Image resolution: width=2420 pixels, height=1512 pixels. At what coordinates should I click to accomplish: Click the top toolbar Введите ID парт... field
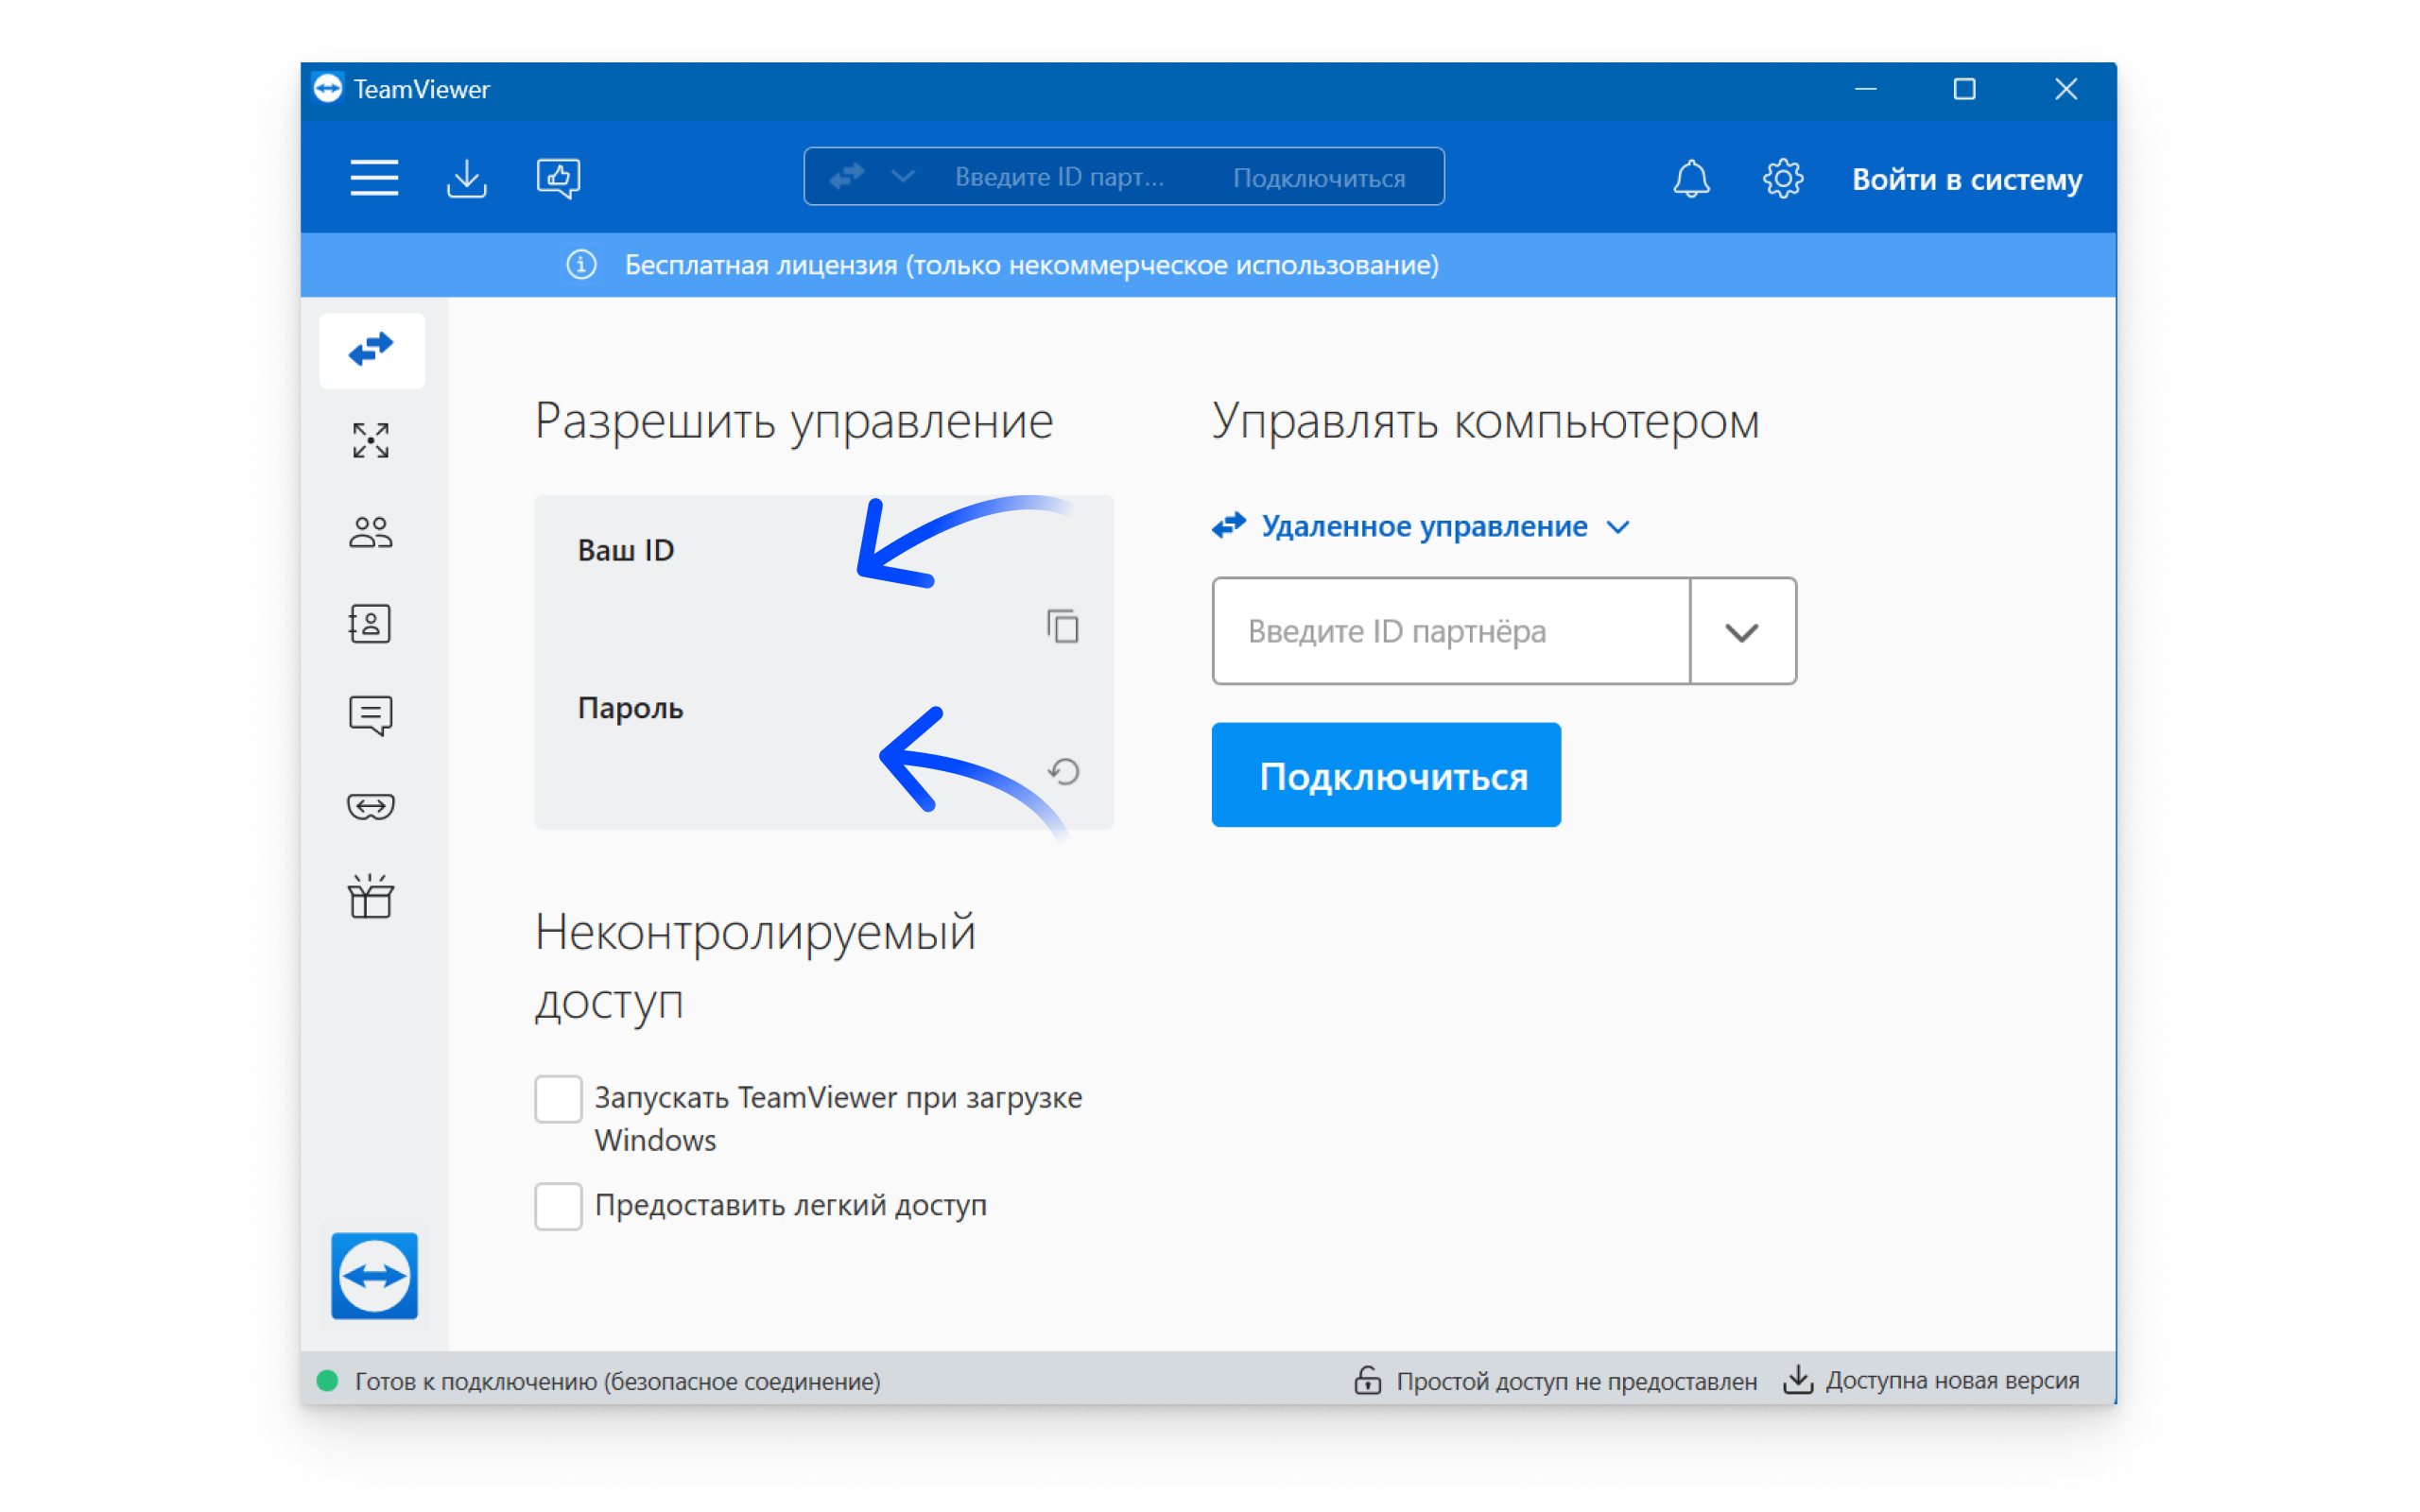point(1060,177)
